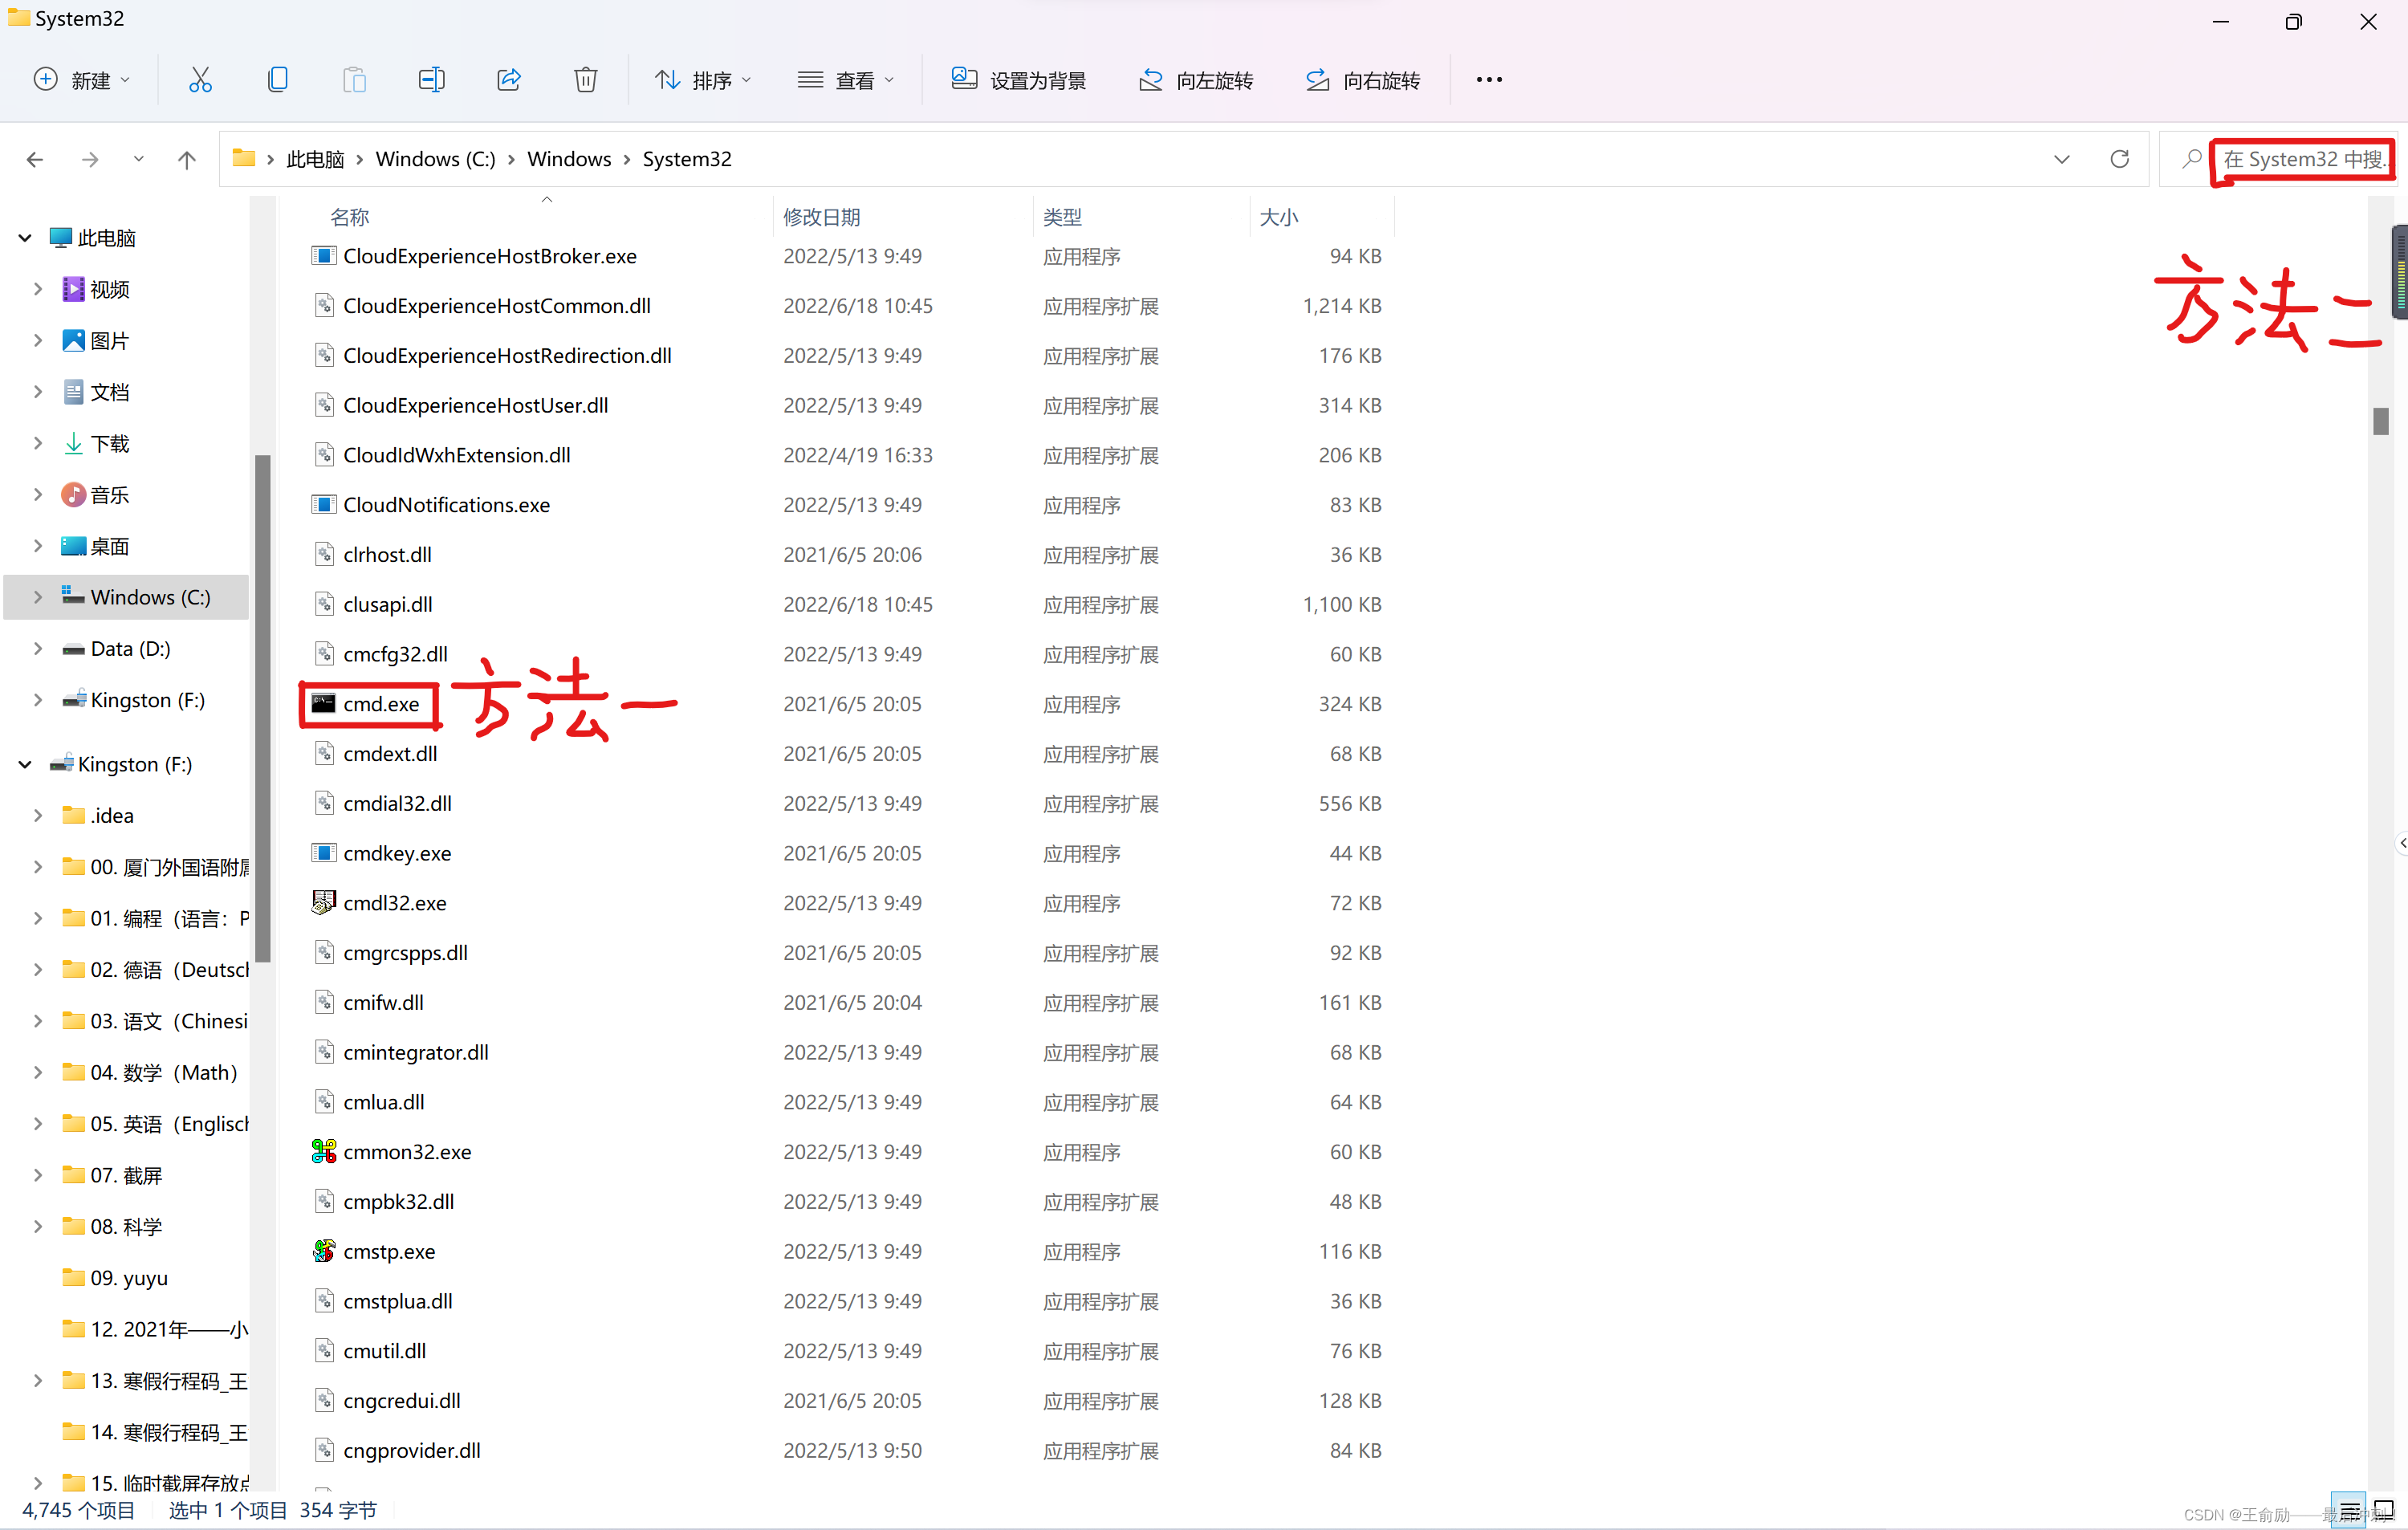This screenshot has height=1530, width=2408.
Task: Click 设置为背景 (Set as background) button
Action: tap(1019, 80)
